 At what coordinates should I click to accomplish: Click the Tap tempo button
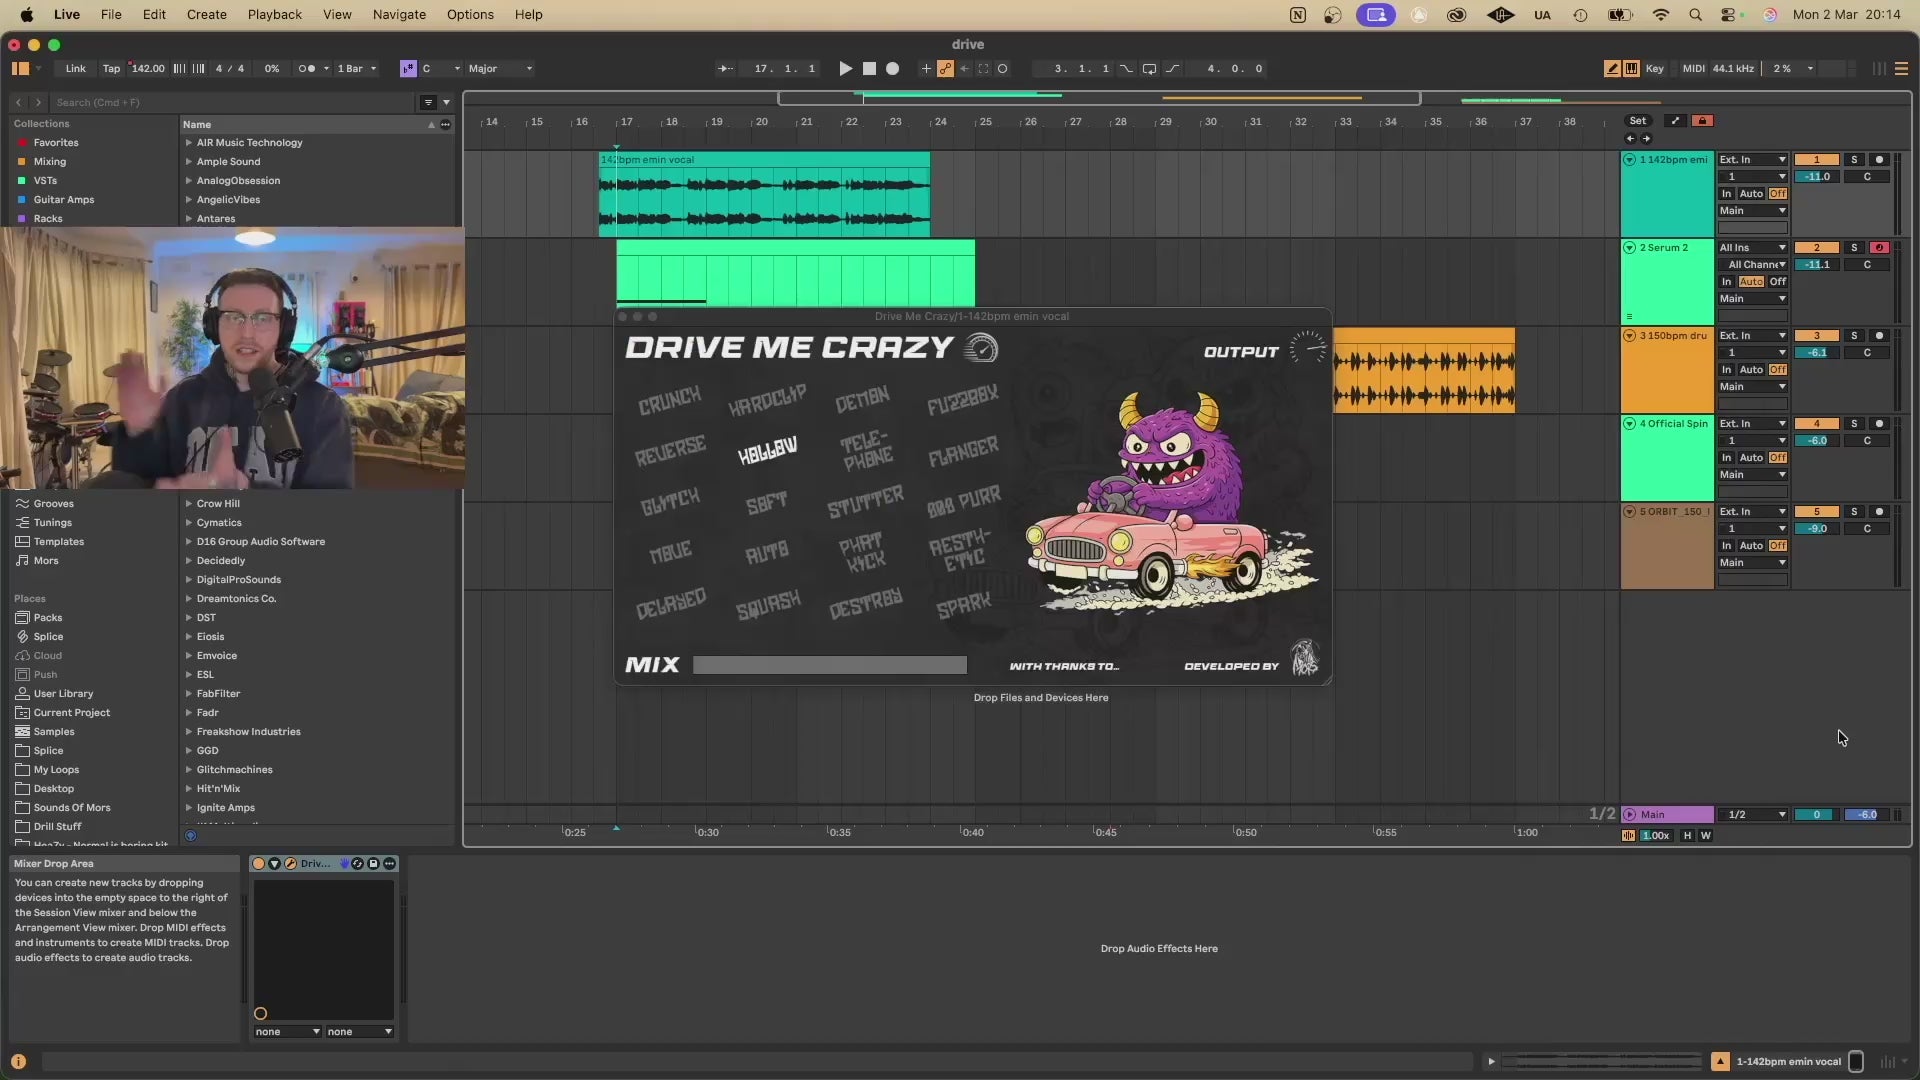pos(111,69)
